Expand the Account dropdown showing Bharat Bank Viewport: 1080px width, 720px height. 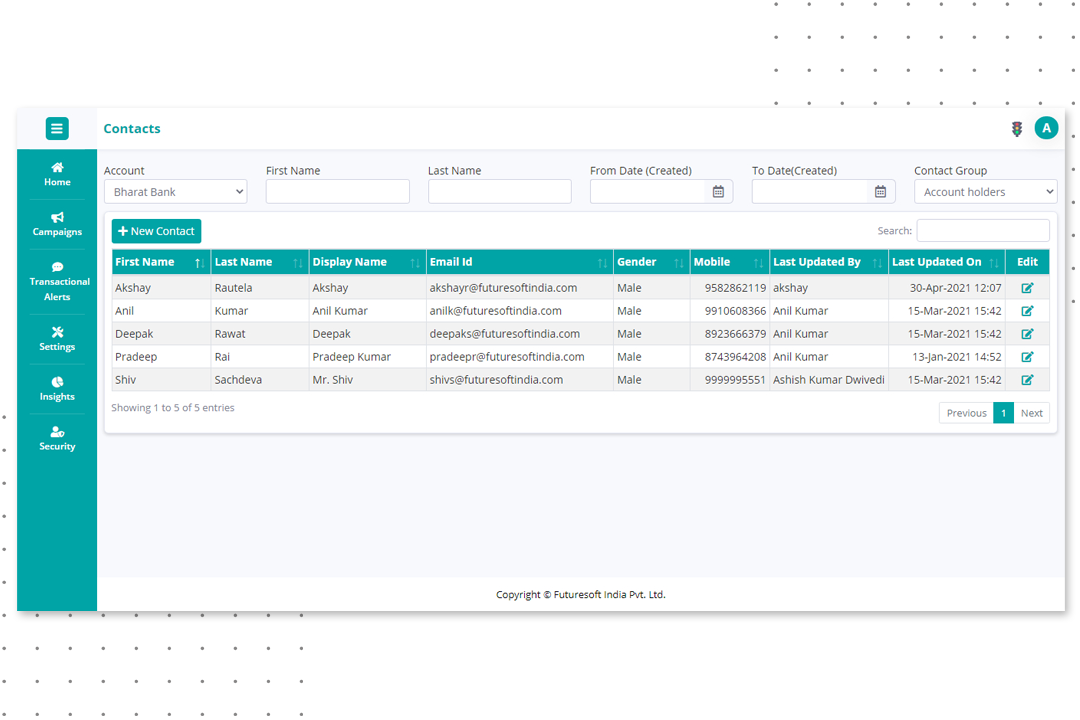[x=175, y=192]
